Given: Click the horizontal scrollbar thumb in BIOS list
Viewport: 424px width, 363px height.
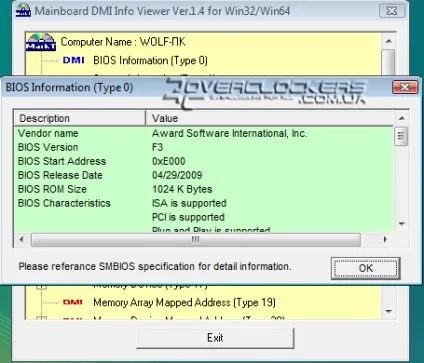Looking at the screenshot, I should tap(196, 240).
